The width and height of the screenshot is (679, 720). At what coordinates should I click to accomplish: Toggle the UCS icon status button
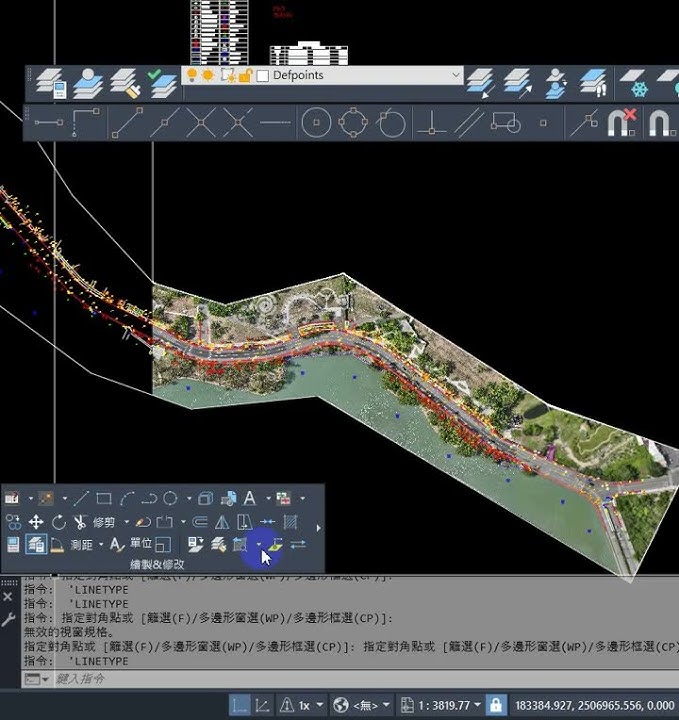click(239, 705)
